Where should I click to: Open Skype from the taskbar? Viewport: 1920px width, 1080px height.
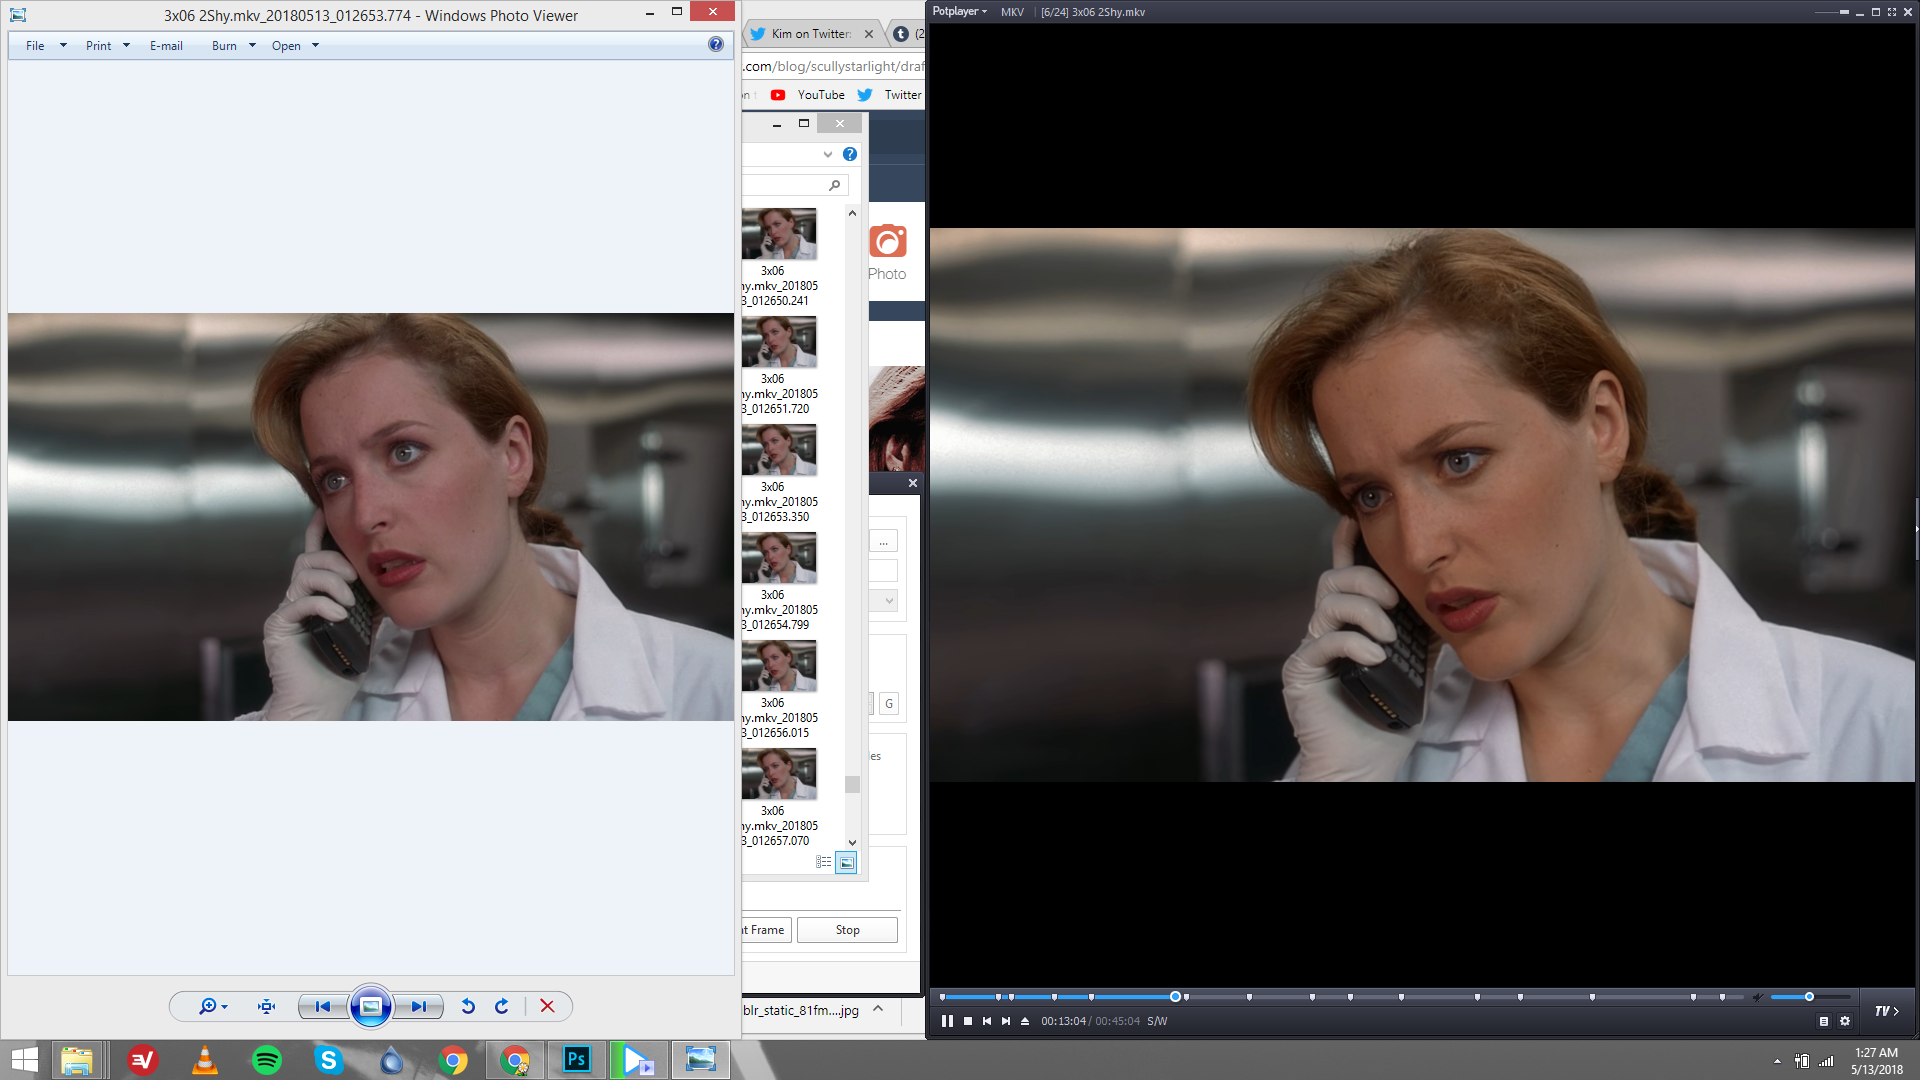329,1060
